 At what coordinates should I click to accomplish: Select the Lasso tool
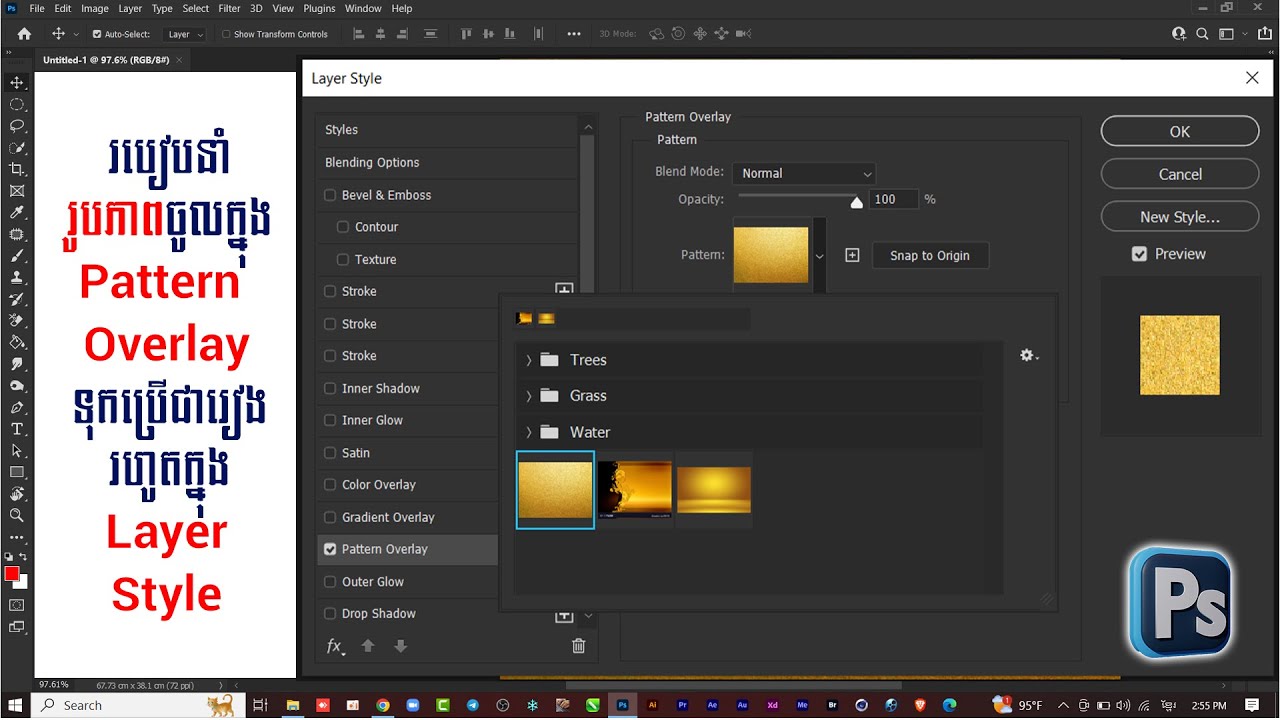[17, 126]
